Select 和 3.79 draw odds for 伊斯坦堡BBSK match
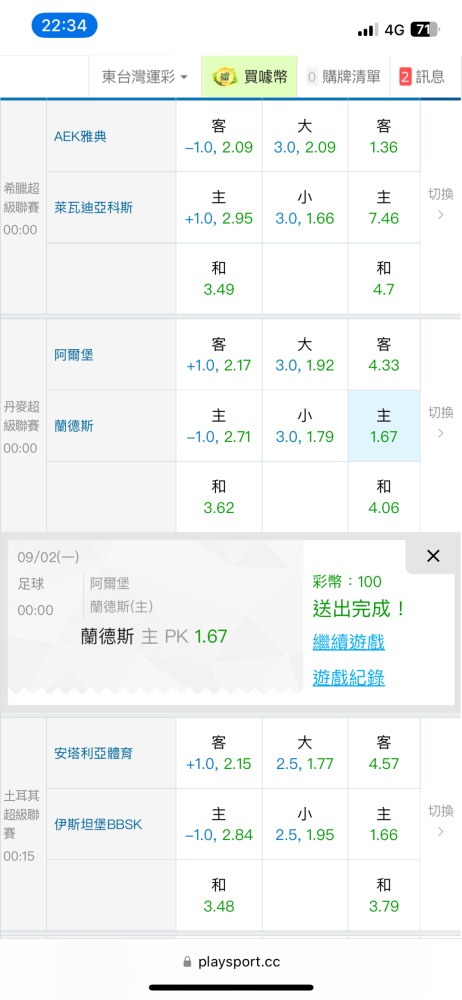 (384, 895)
